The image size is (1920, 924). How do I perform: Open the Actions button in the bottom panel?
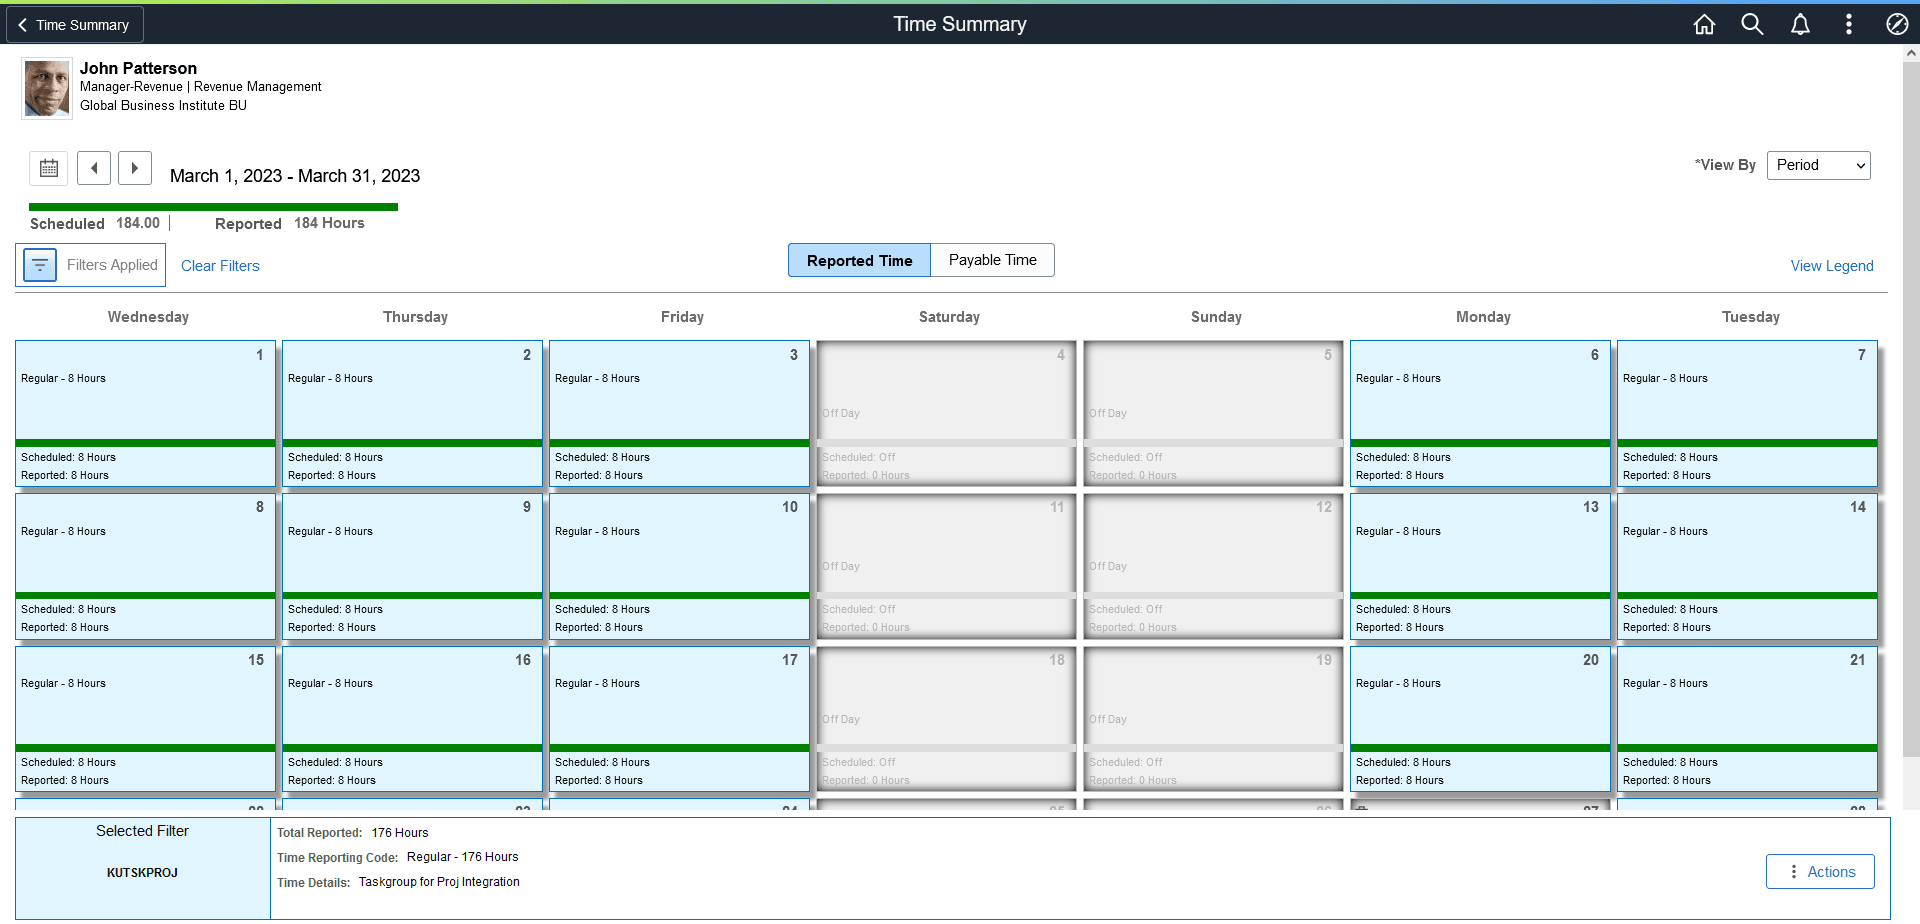coord(1820,871)
